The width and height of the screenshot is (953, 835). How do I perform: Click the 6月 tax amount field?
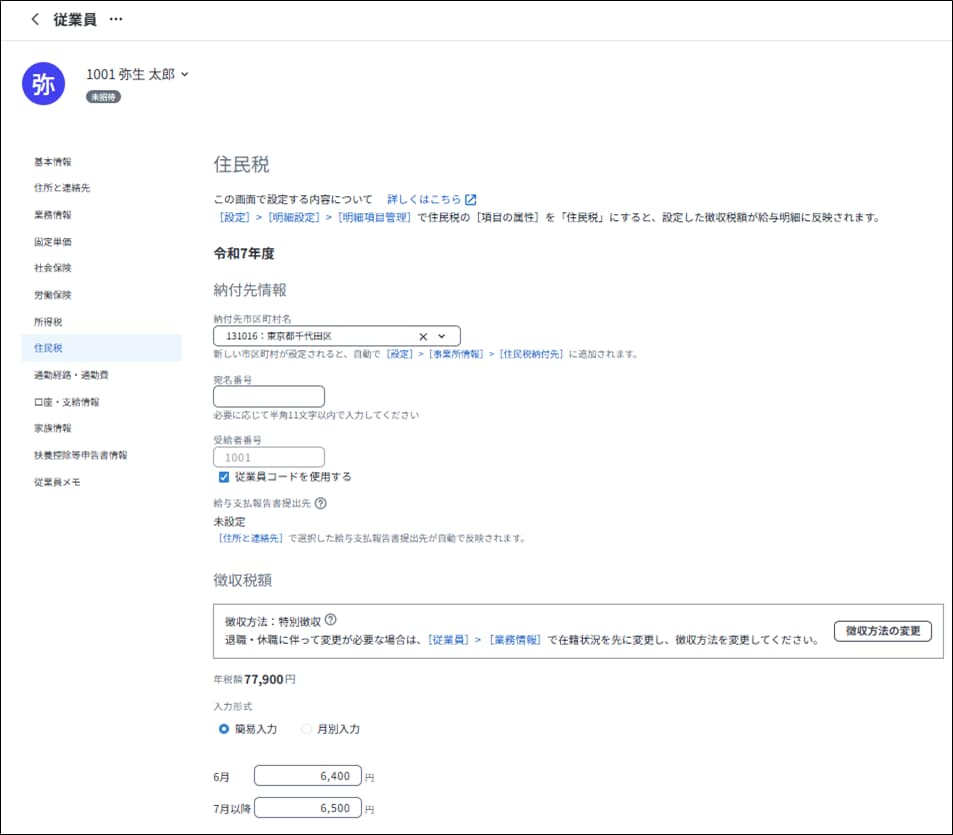307,776
